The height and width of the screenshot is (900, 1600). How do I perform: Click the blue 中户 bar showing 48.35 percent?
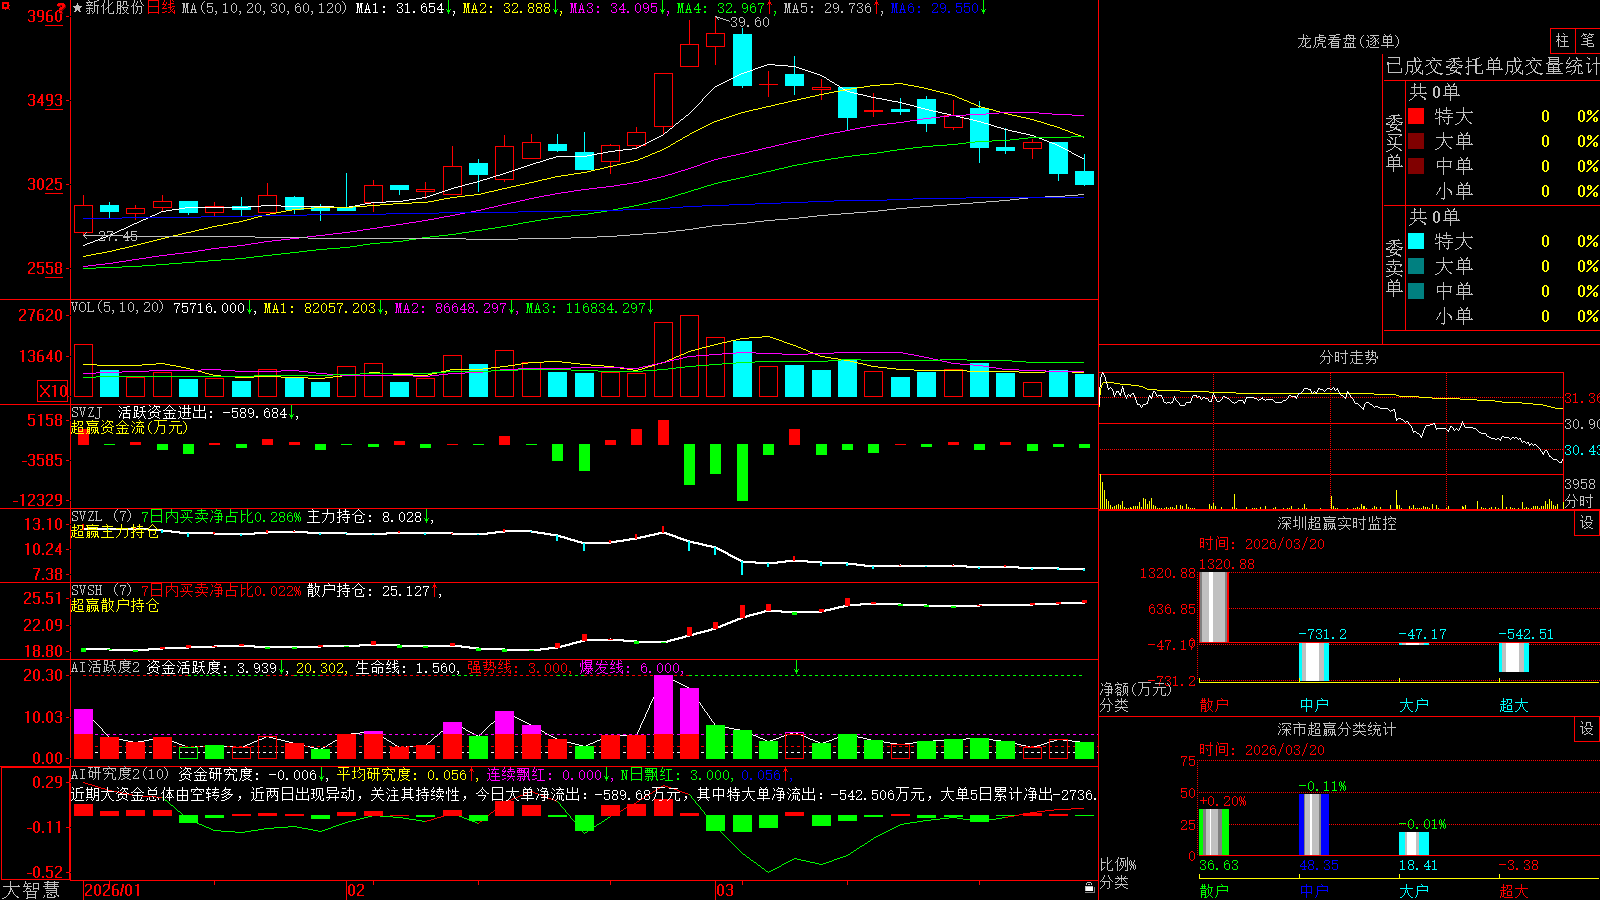[1314, 824]
